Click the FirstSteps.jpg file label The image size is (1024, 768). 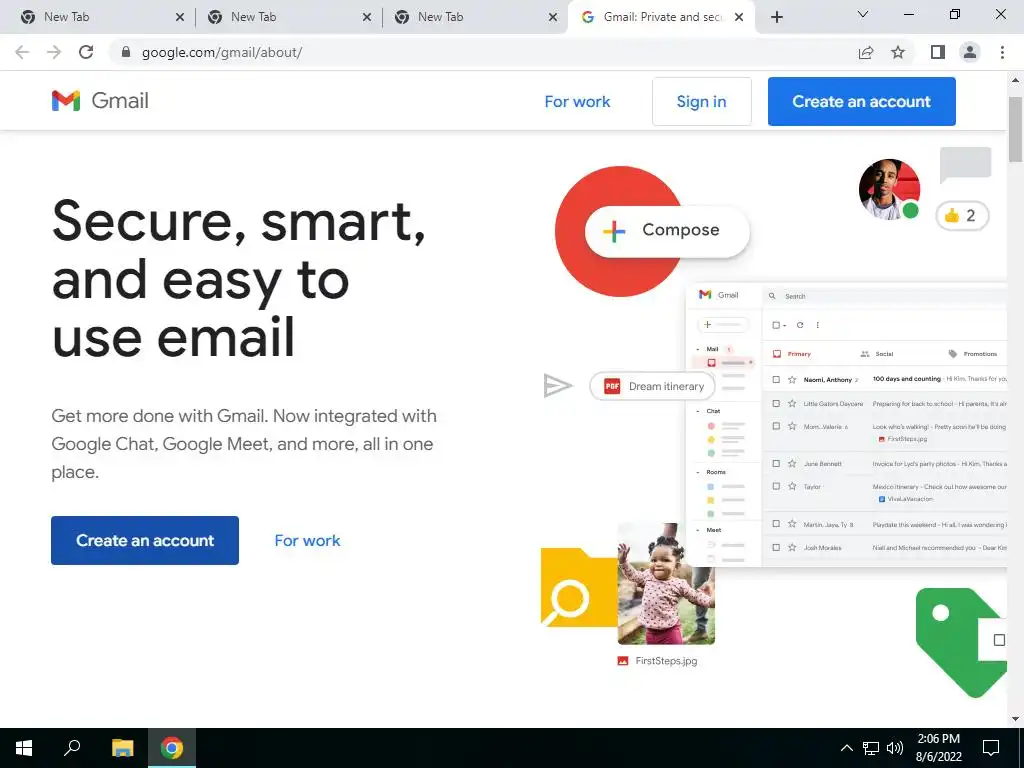pyautogui.click(x=658, y=661)
